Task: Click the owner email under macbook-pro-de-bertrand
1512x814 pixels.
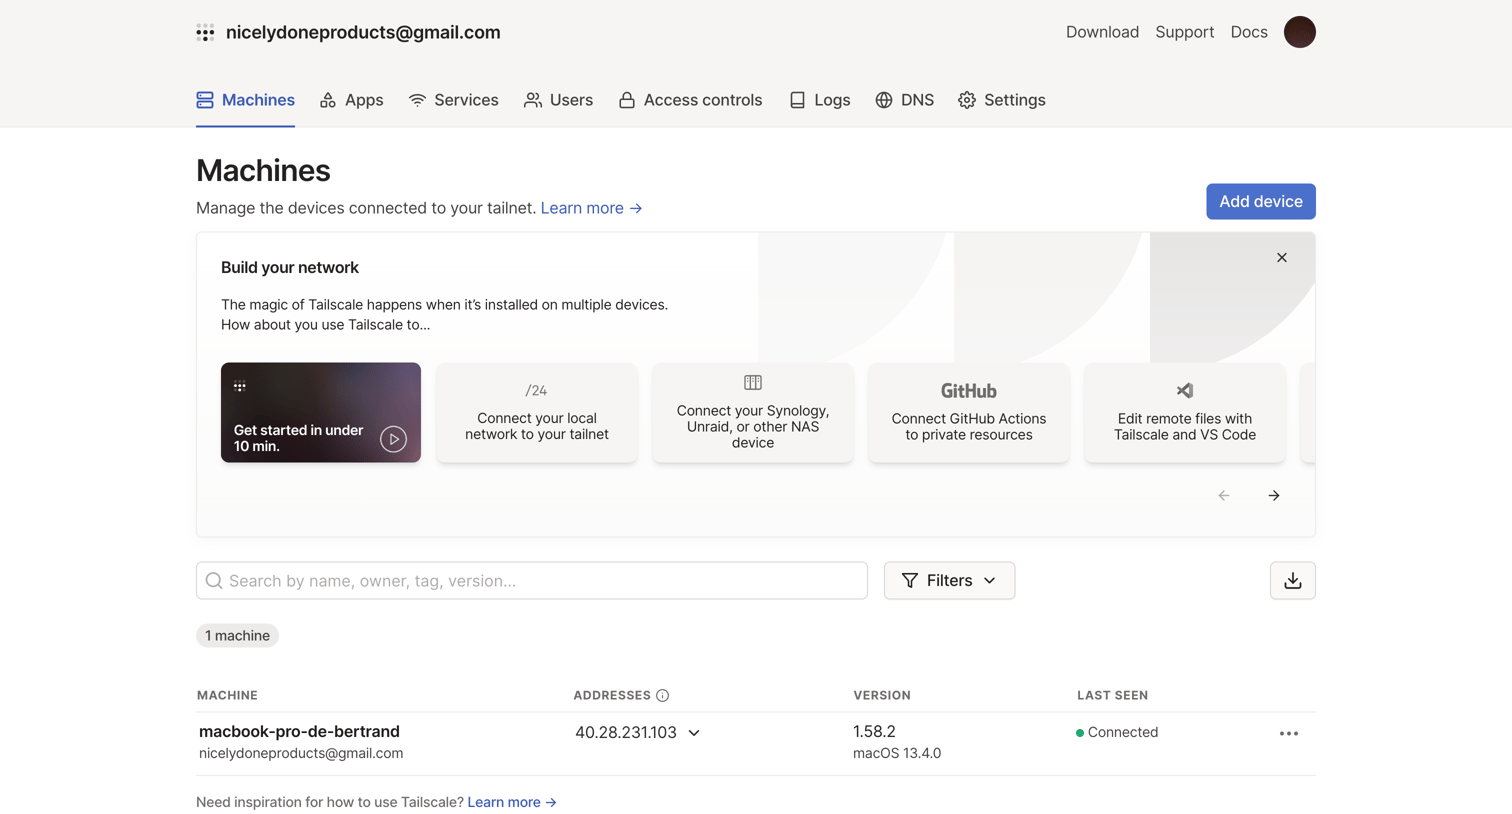Action: (x=301, y=754)
